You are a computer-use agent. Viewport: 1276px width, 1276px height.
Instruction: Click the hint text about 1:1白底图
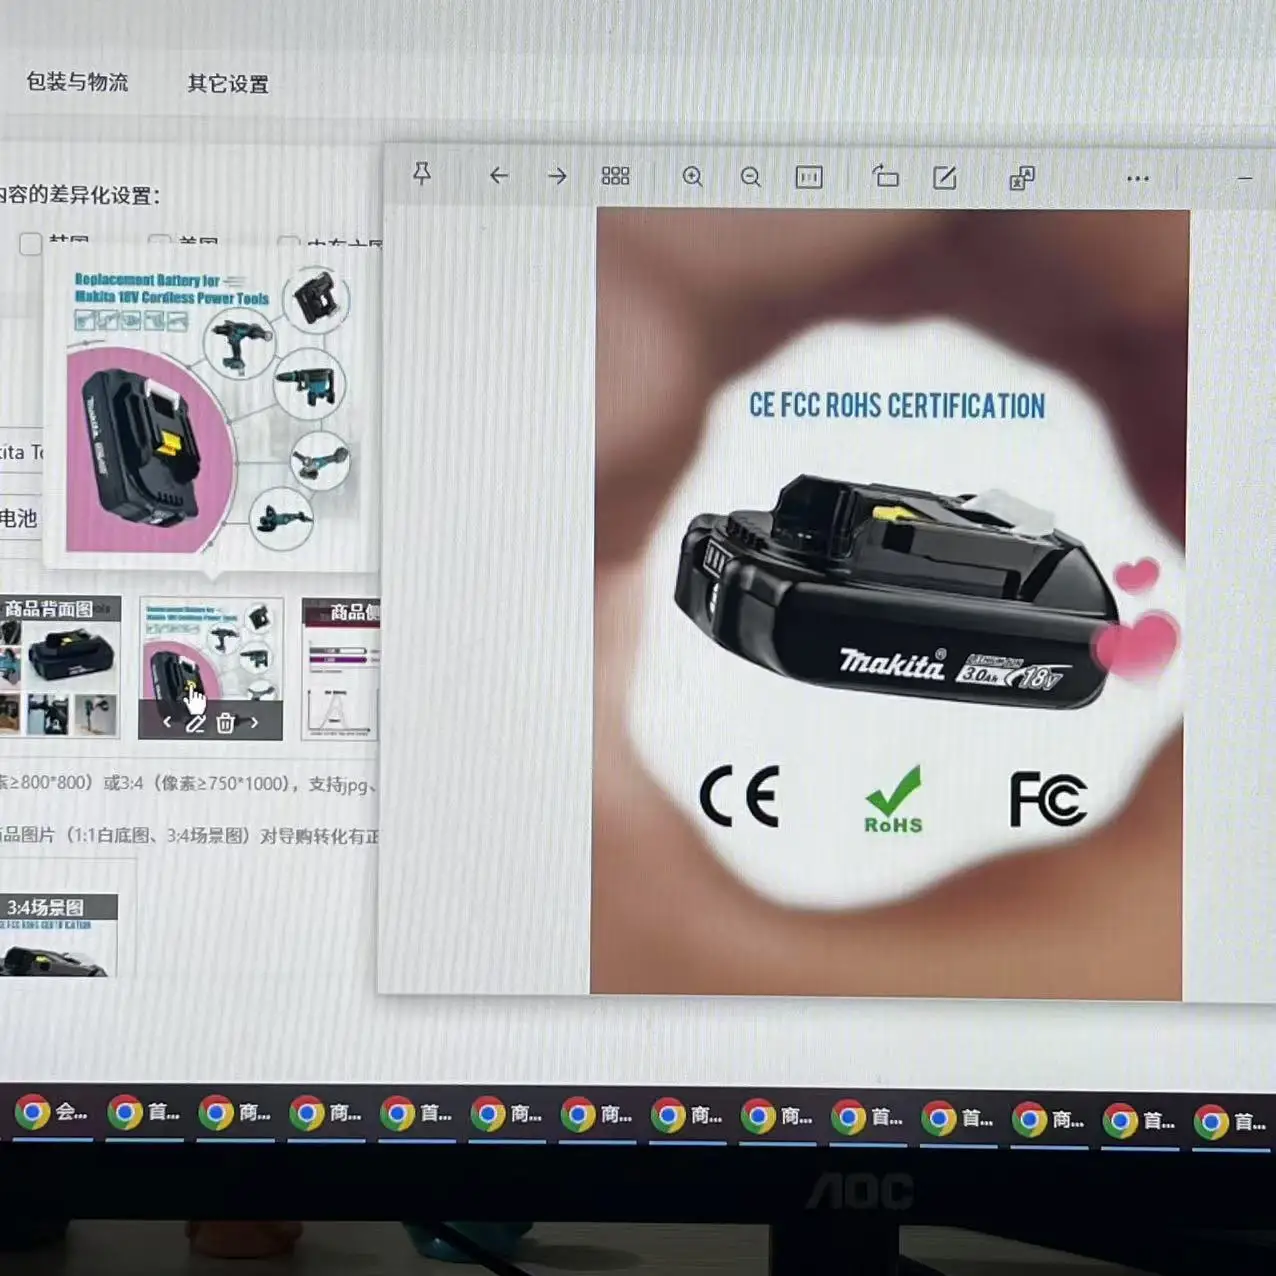[189, 835]
